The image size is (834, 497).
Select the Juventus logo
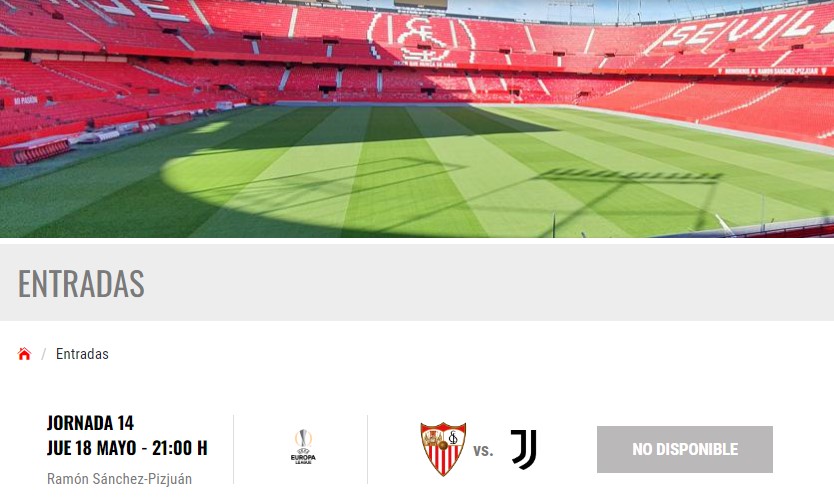(523, 450)
